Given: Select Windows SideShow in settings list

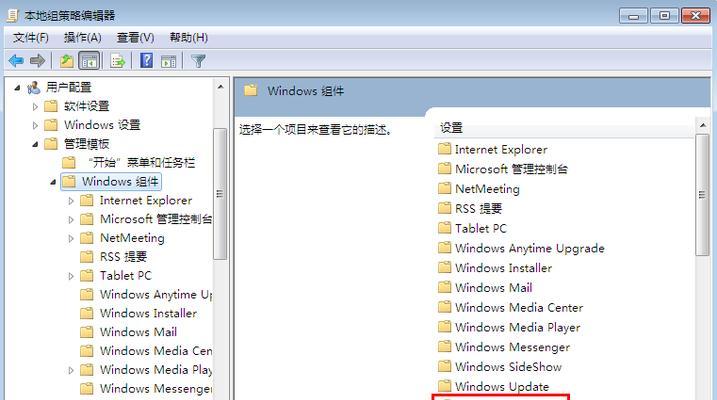Looking at the screenshot, I should (508, 367).
